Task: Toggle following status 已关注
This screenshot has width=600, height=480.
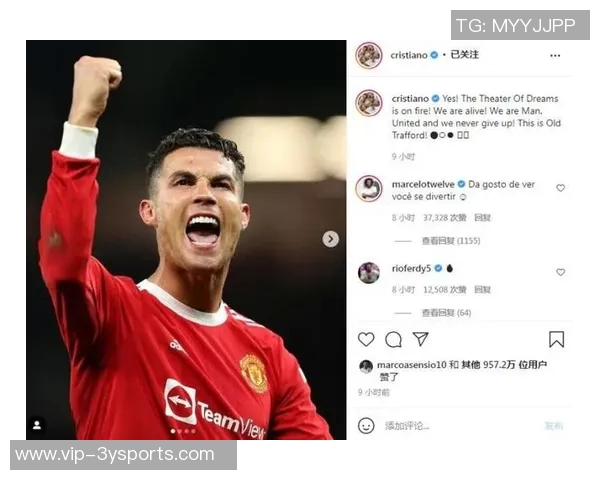Action: click(x=465, y=55)
